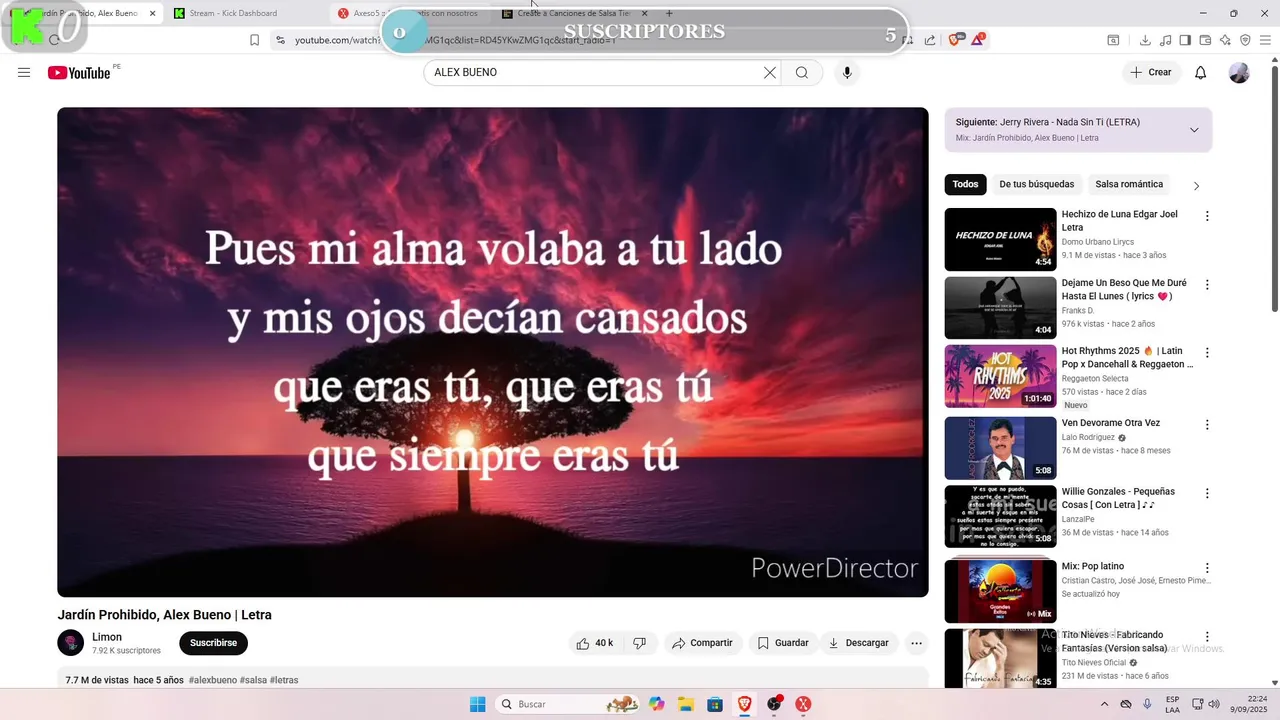Select De tus búsquedas filter chip
This screenshot has height=720, width=1280.
[1036, 184]
